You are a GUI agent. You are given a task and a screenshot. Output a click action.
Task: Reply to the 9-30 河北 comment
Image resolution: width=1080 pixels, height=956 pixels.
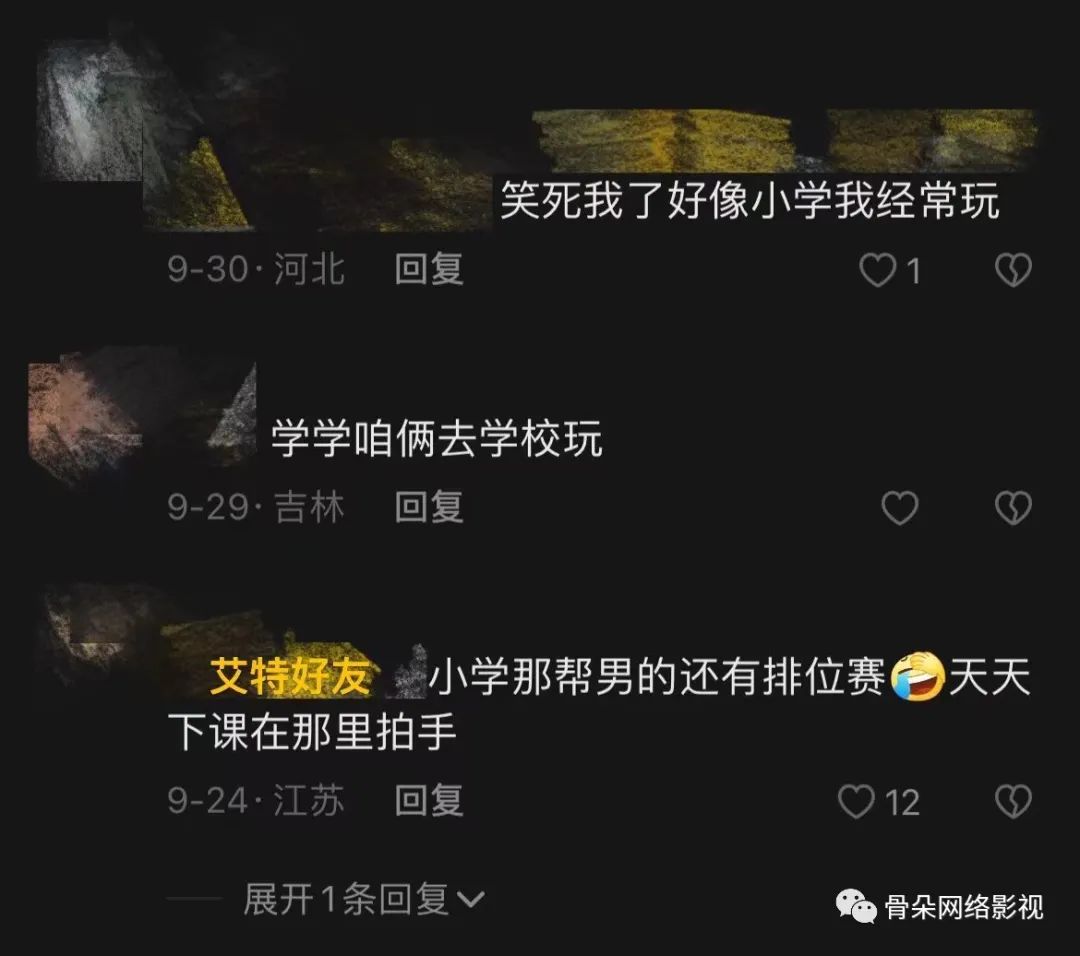(428, 269)
